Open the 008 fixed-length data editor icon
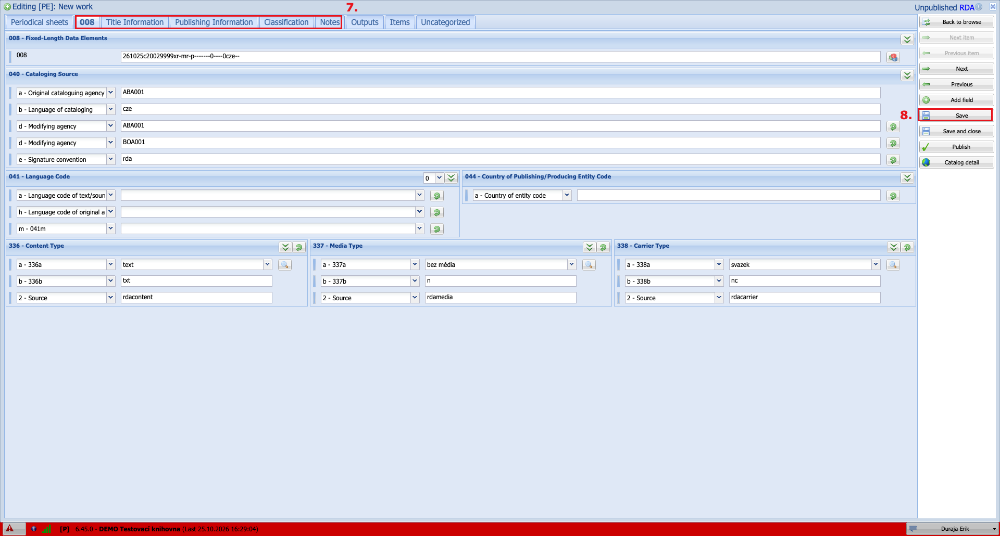The height and width of the screenshot is (536, 1000). 893,57
